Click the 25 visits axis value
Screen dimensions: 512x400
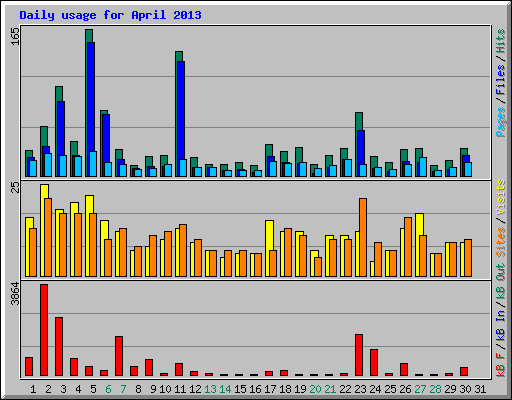coord(15,187)
